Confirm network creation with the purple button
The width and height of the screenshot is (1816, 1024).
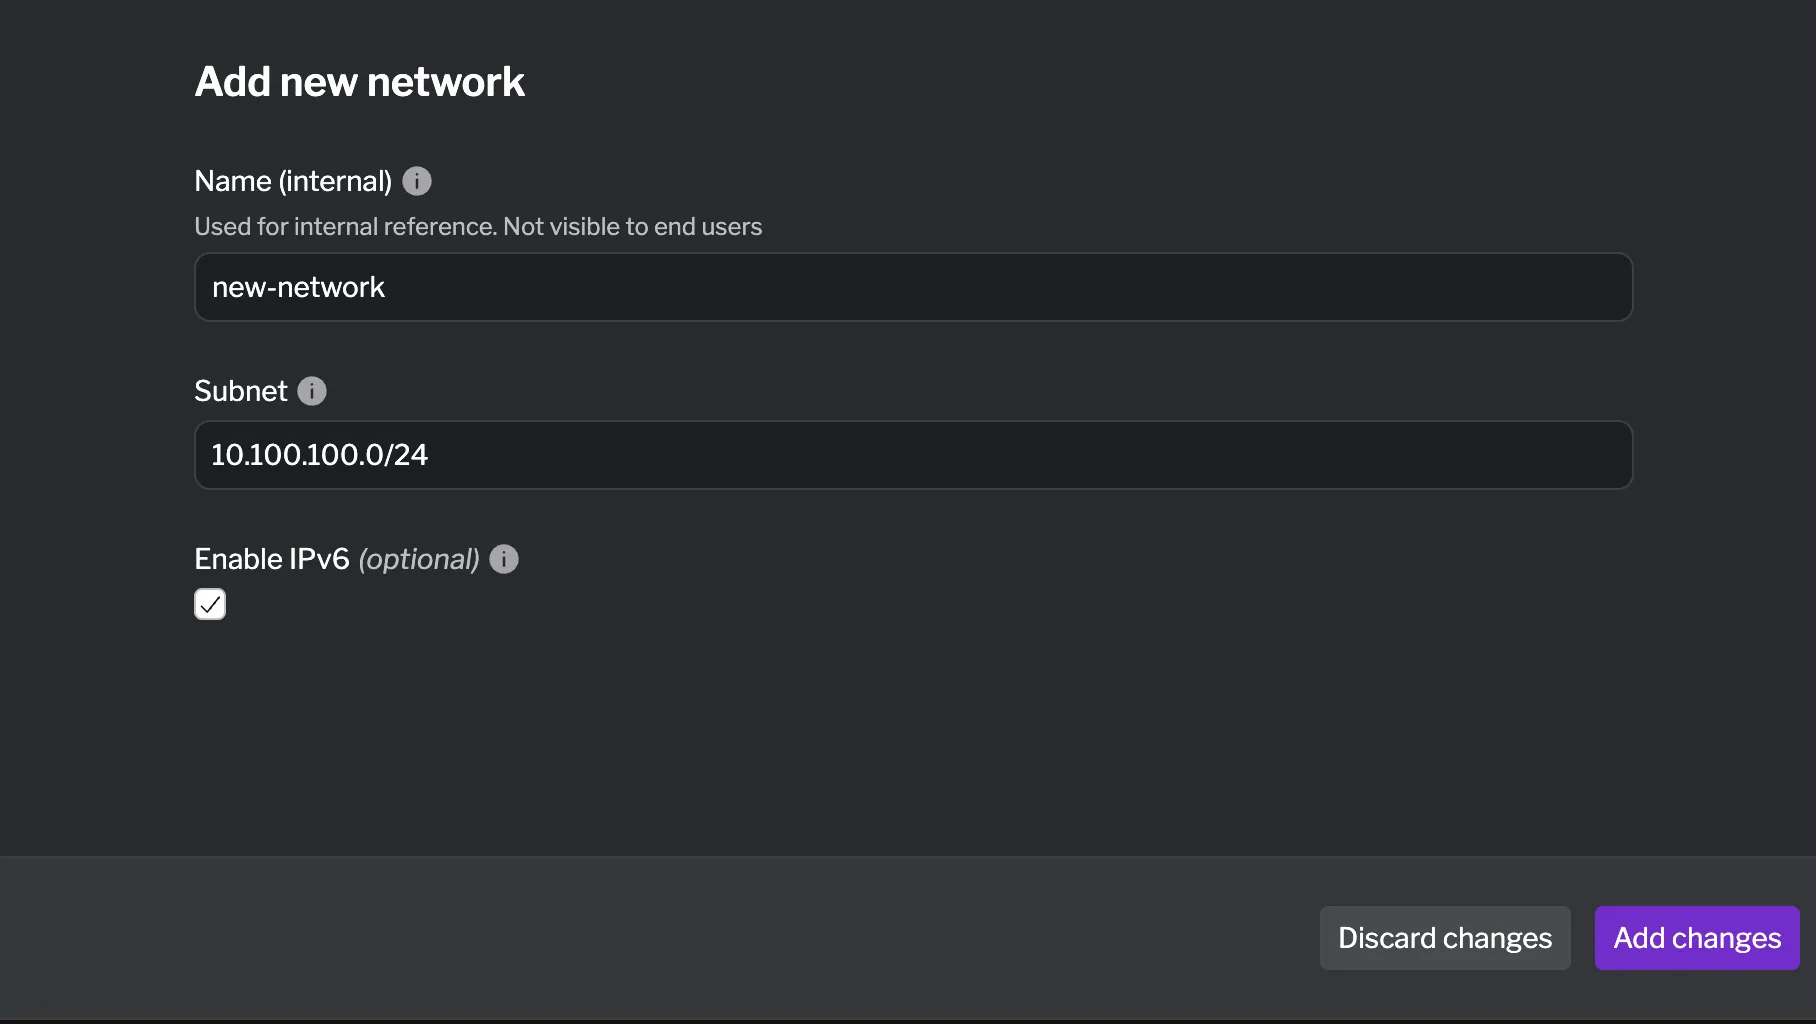pyautogui.click(x=1695, y=938)
